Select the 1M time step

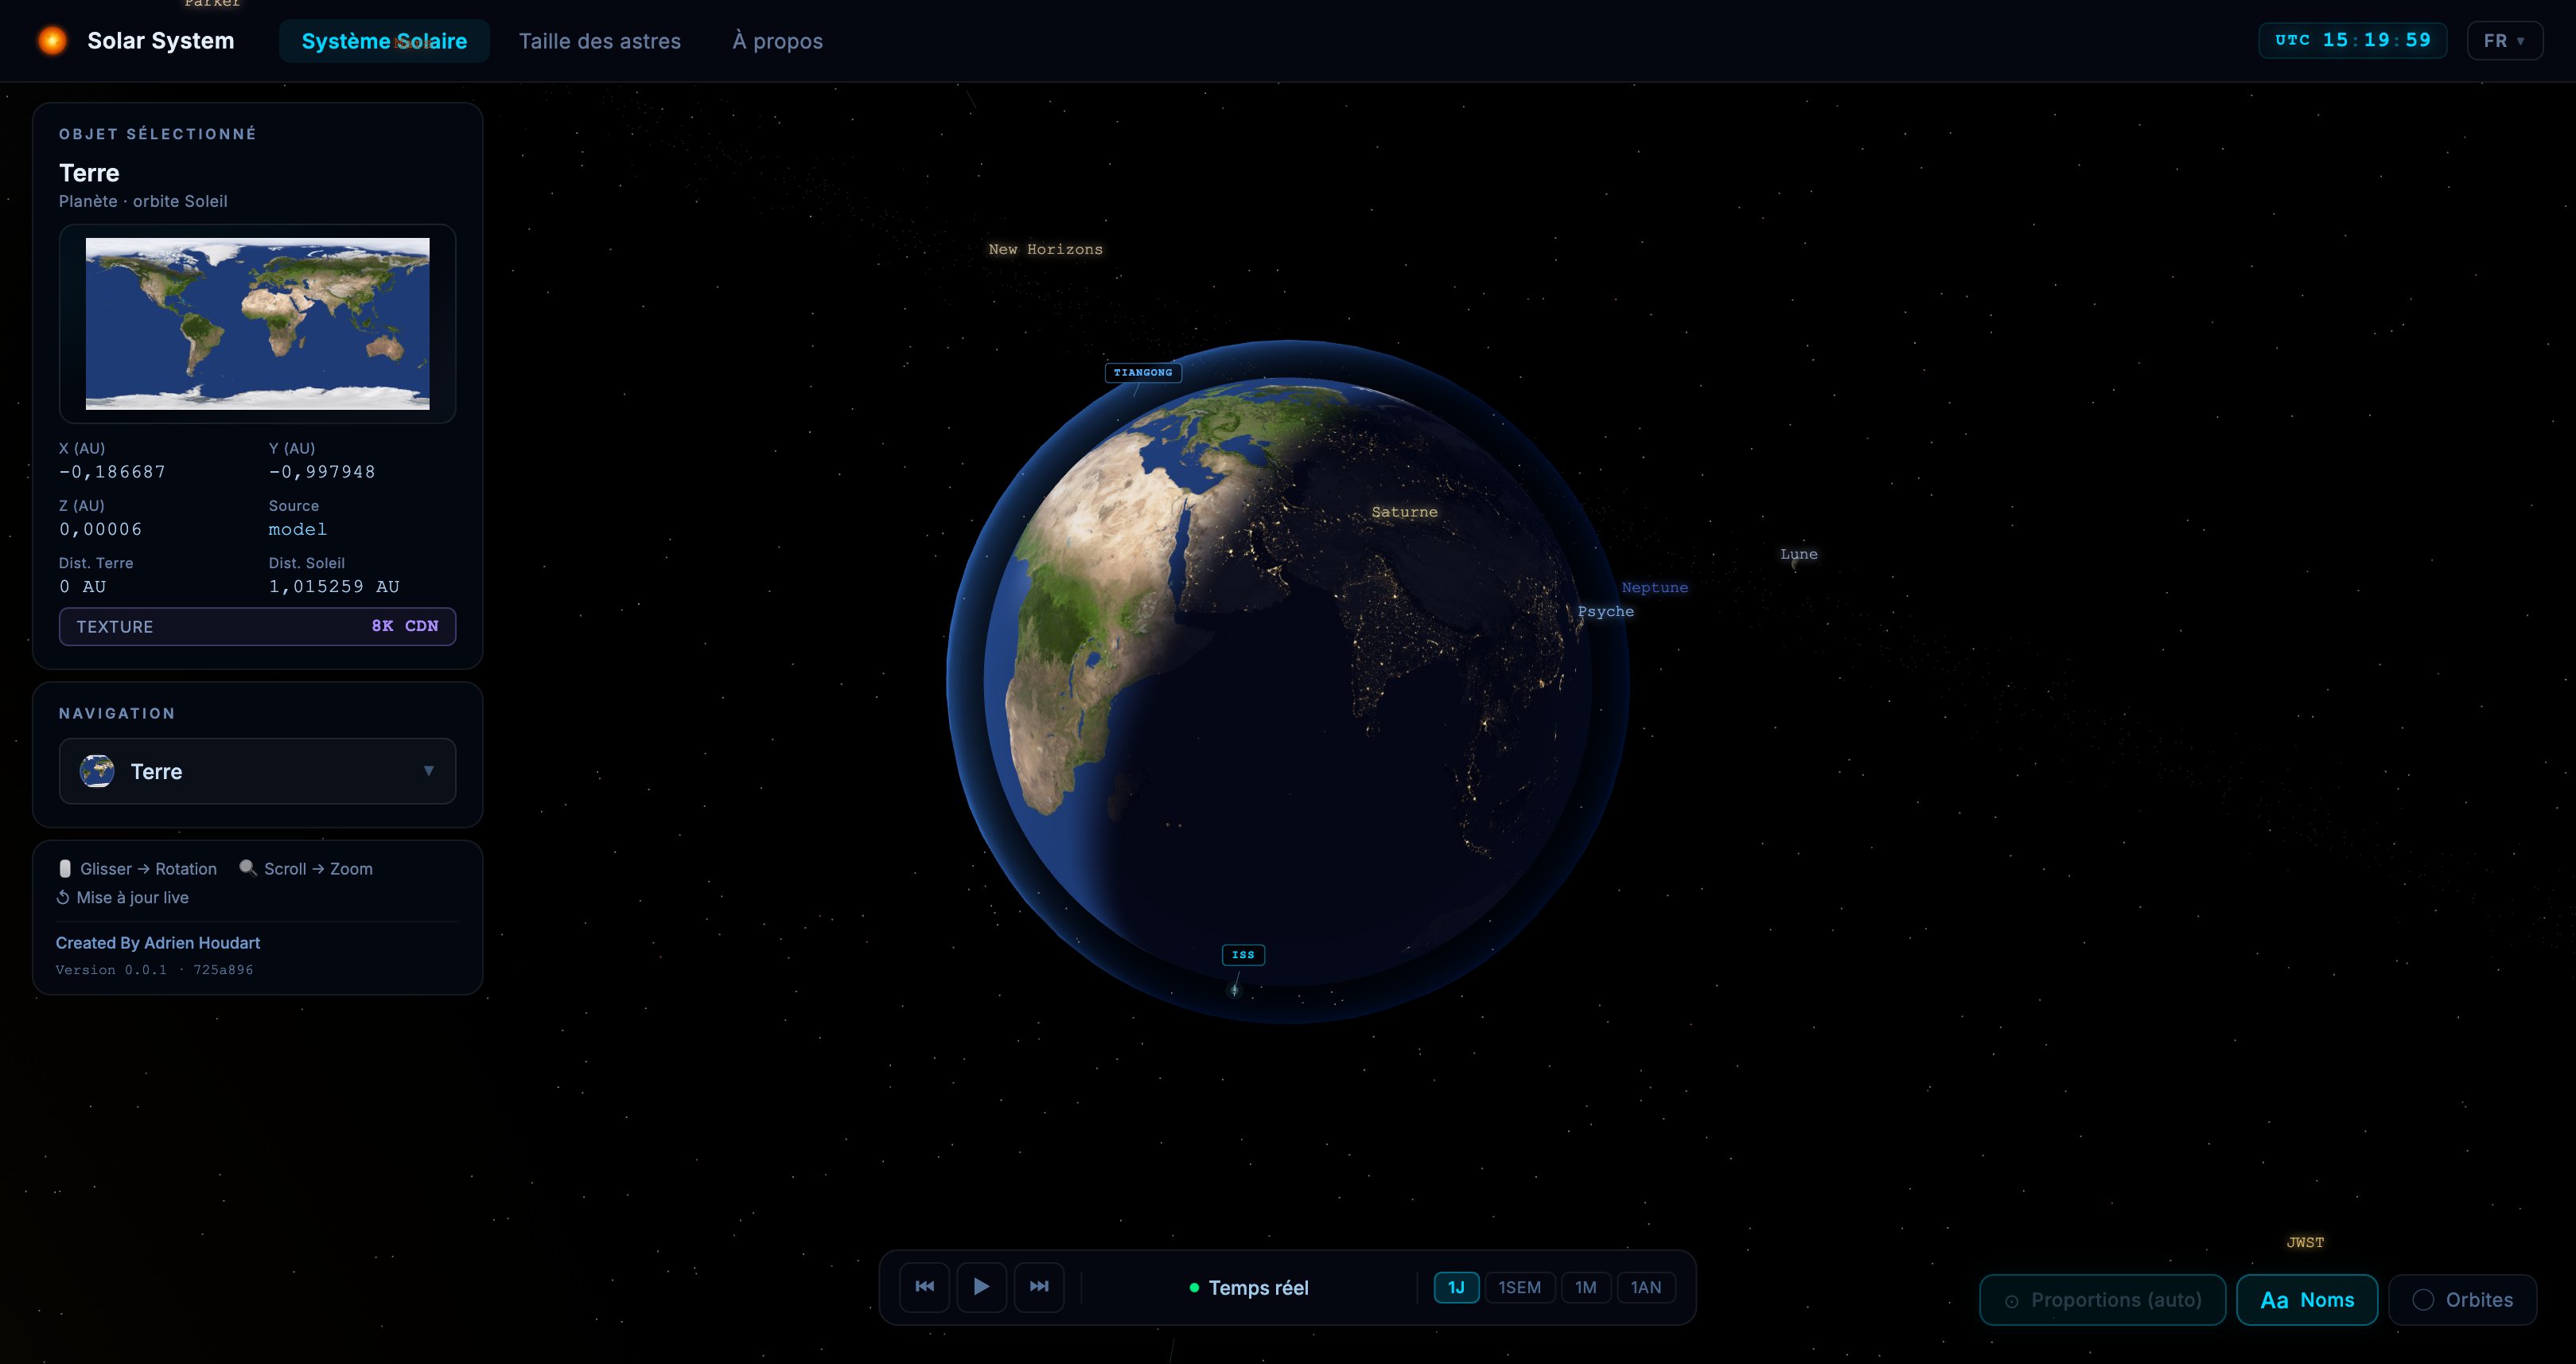1586,1287
